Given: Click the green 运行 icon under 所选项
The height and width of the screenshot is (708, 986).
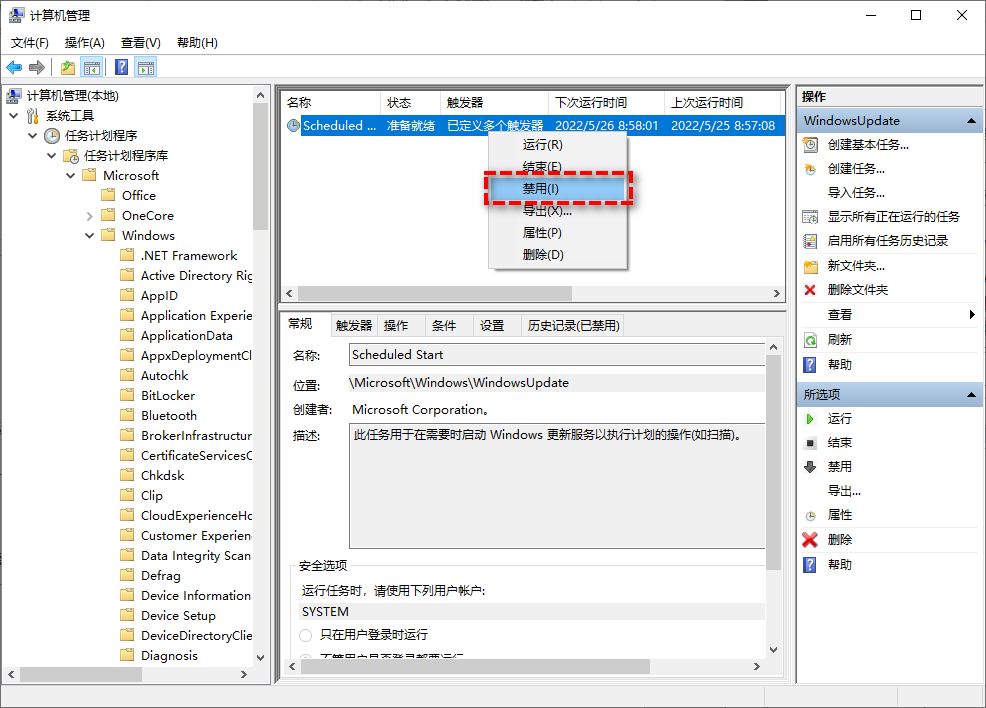Looking at the screenshot, I should [x=811, y=419].
